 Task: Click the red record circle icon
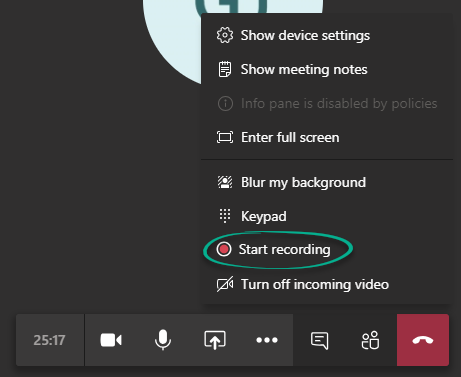224,249
